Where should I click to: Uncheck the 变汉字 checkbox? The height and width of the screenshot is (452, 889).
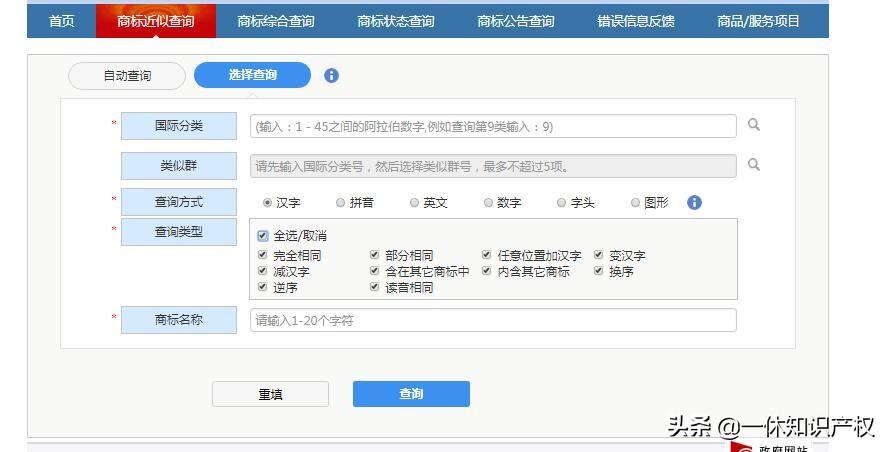(598, 255)
